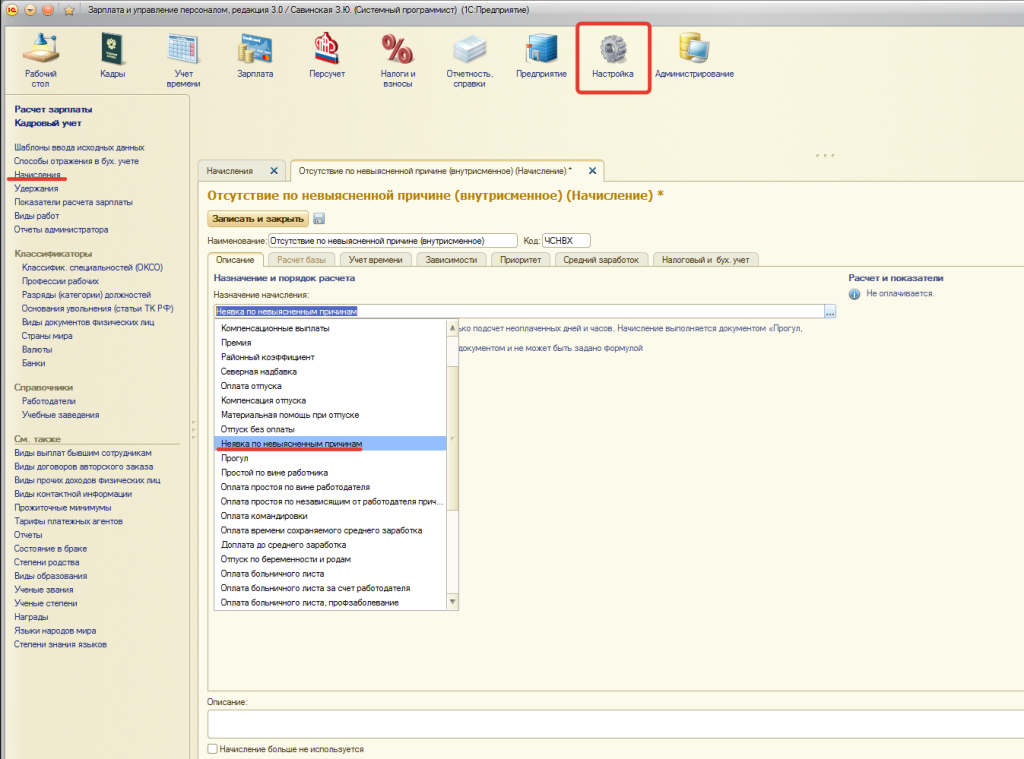This screenshot has height=759, width=1024.
Task: Open the Работодатели reference link
Action: coord(49,401)
